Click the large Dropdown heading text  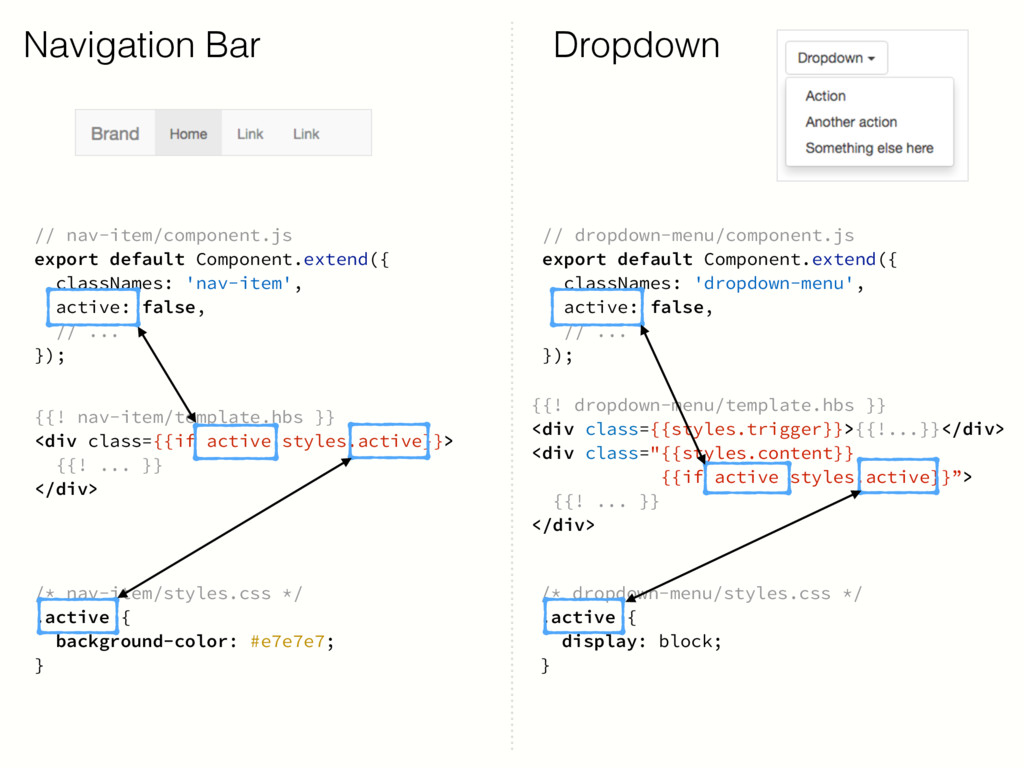point(636,46)
